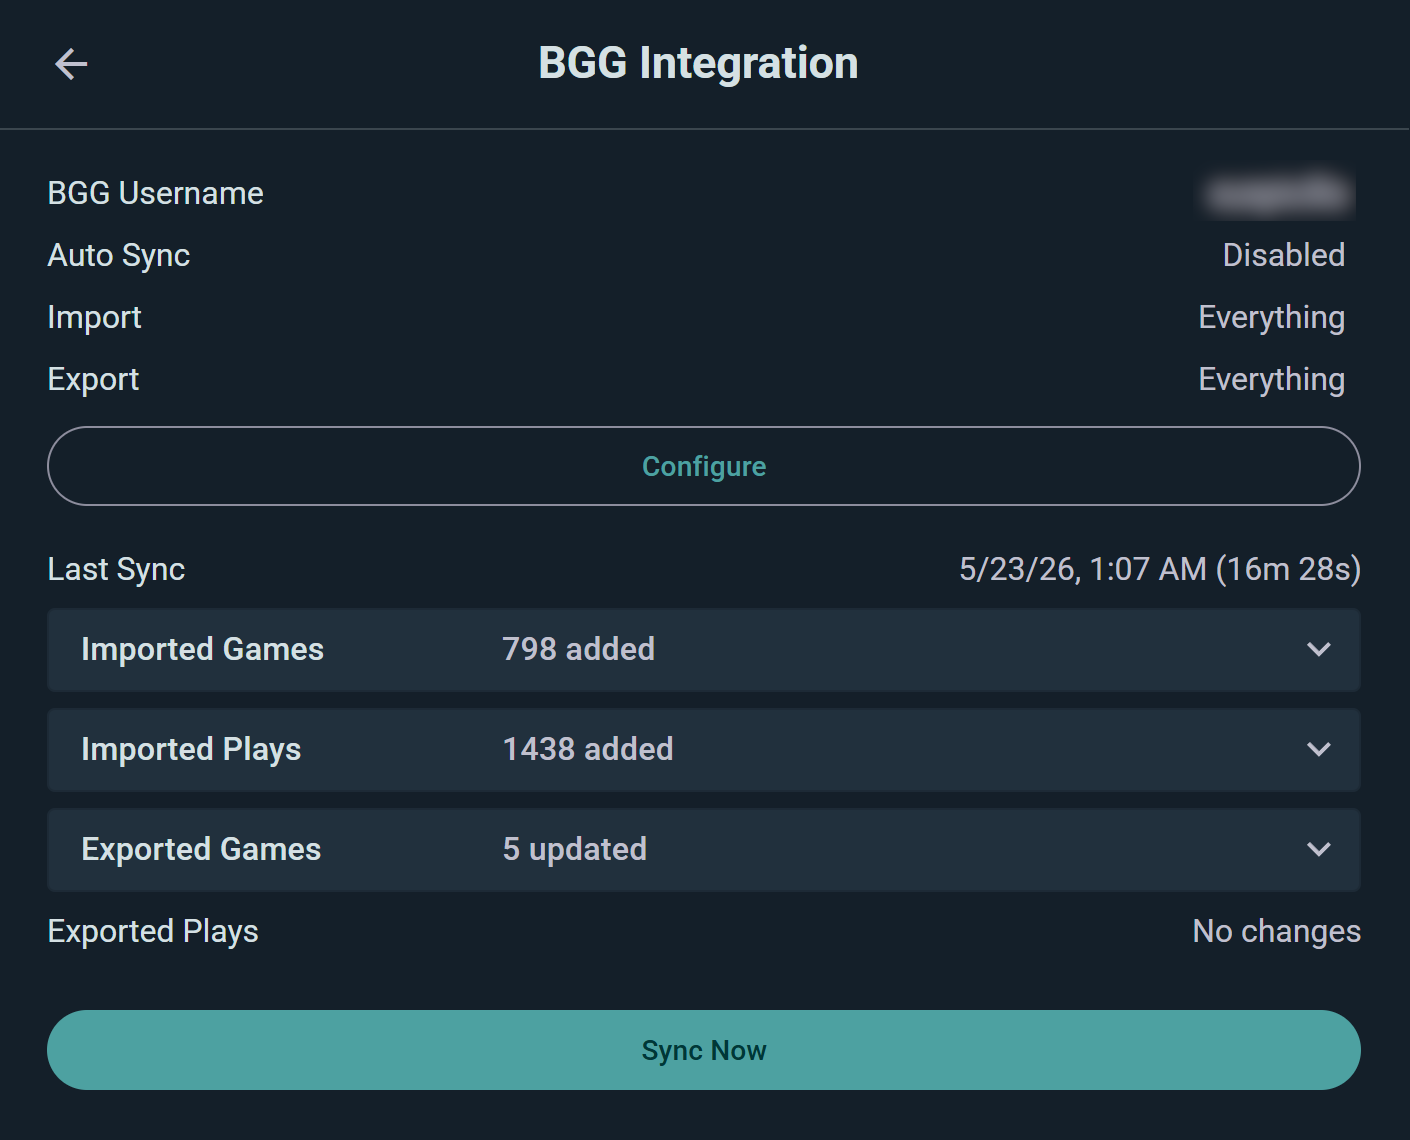
Task: Click the 'Export' setting label
Action: 93,380
